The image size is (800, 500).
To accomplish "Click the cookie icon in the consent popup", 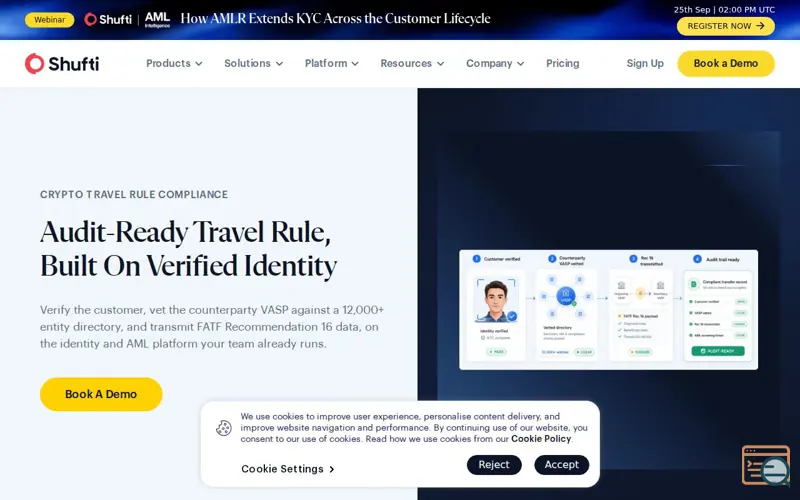I will 223,428.
